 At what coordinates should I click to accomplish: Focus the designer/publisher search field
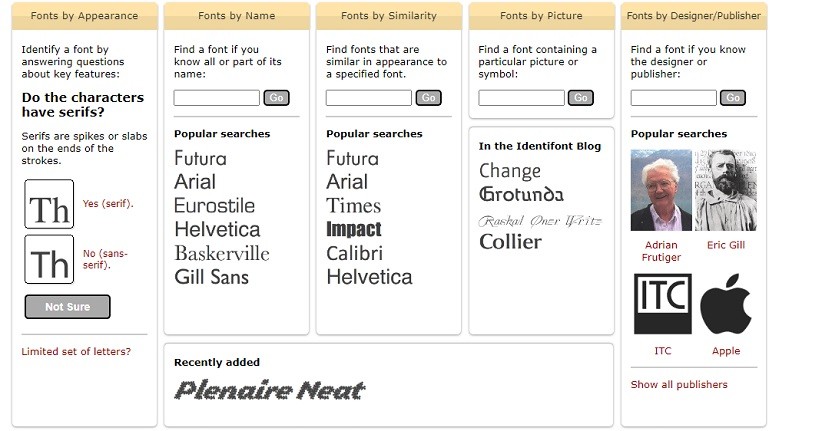(x=673, y=98)
